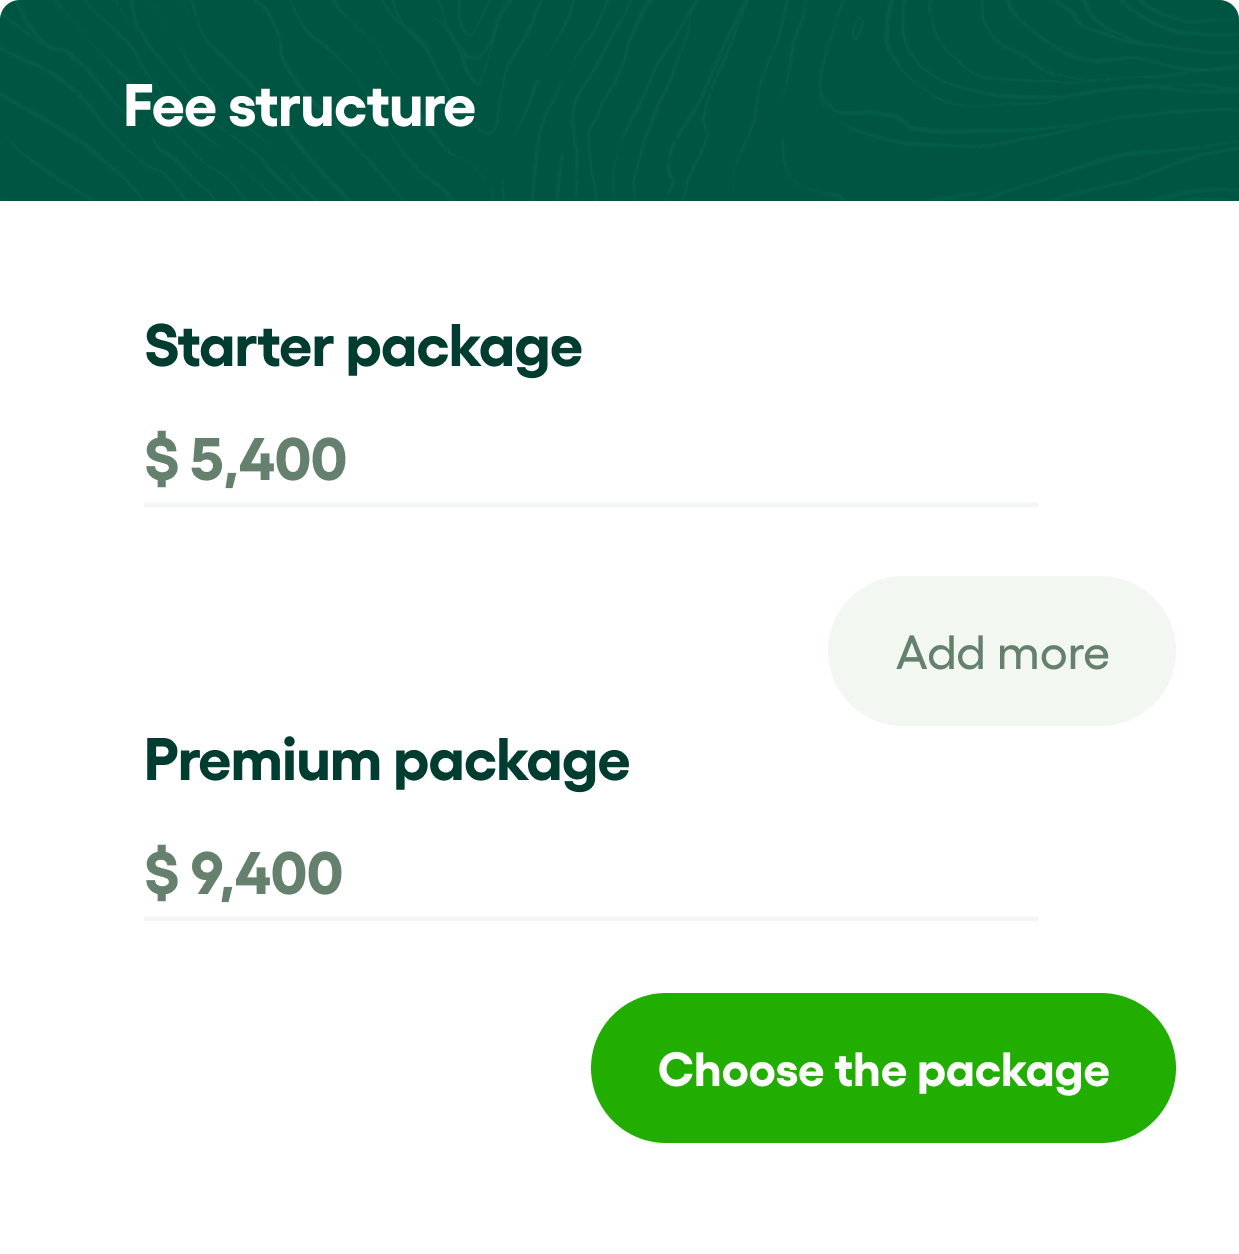This screenshot has height=1254, width=1239.
Task: Click the Add more pill label text
Action: coord(1000,653)
